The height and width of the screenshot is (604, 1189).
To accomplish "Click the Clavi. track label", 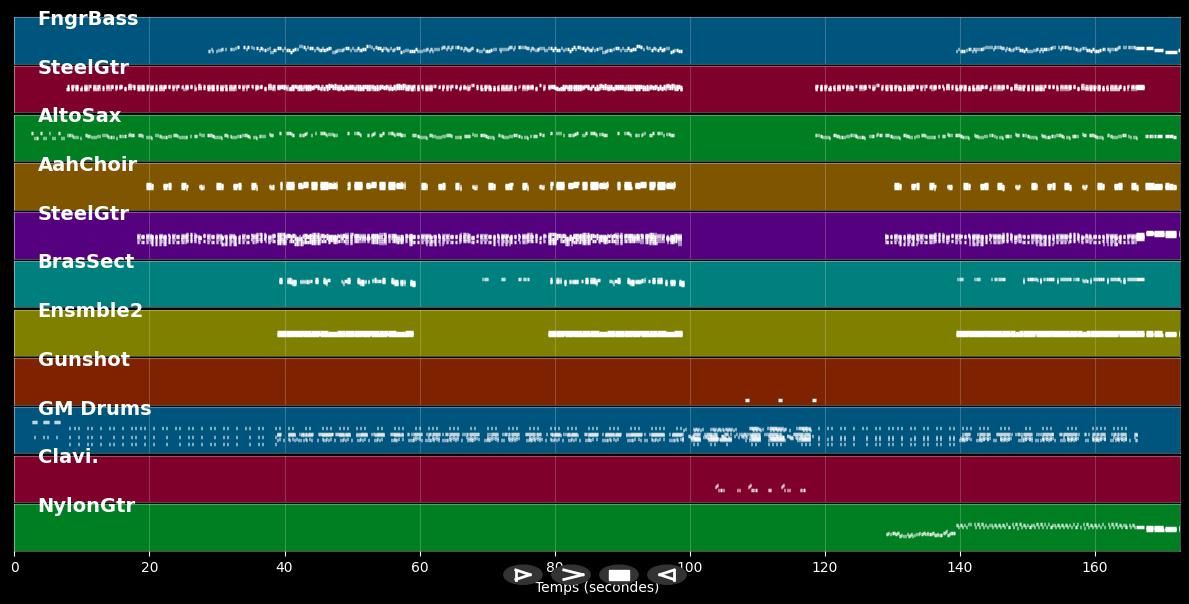I will 68,457.
